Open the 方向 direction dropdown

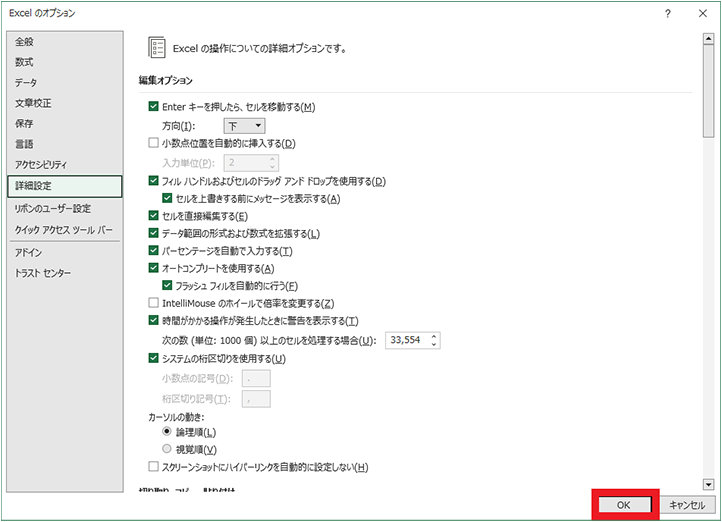point(244,126)
